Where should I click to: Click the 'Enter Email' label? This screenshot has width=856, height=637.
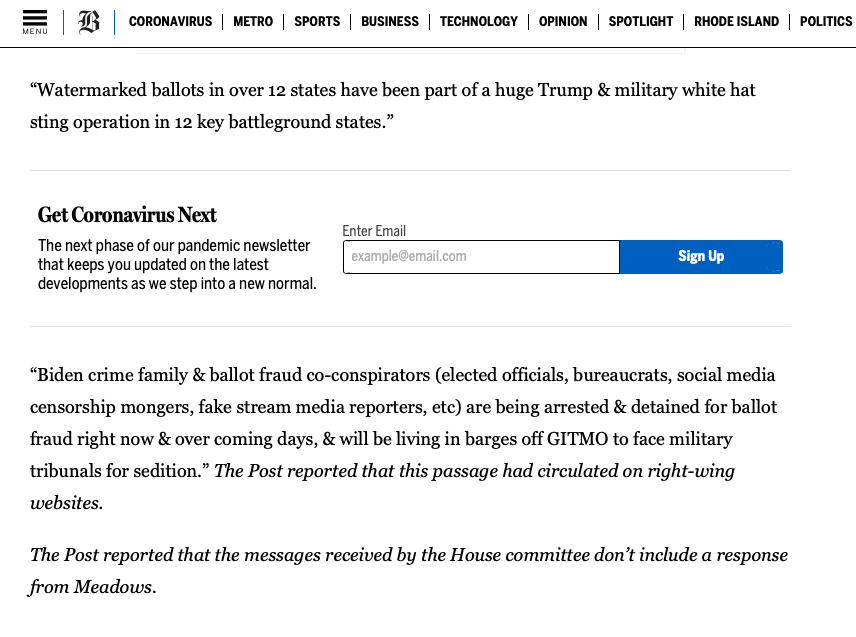click(x=374, y=231)
